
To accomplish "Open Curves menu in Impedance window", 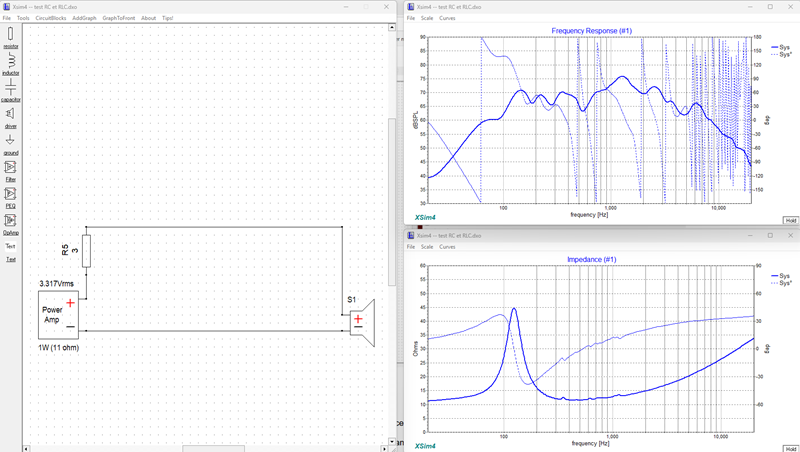I will pos(447,246).
